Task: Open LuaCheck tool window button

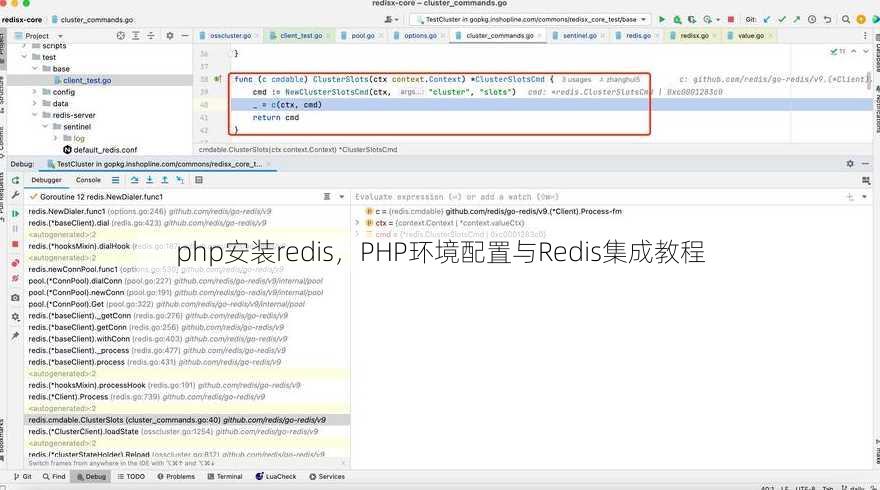Action: tap(276, 477)
